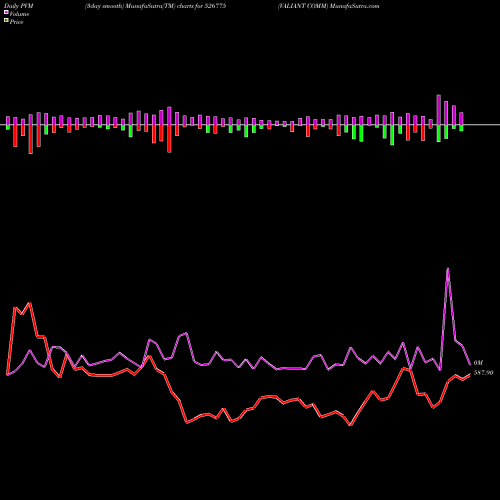
Task: Select the 'Price' legend label
Action: [x=16, y=22]
